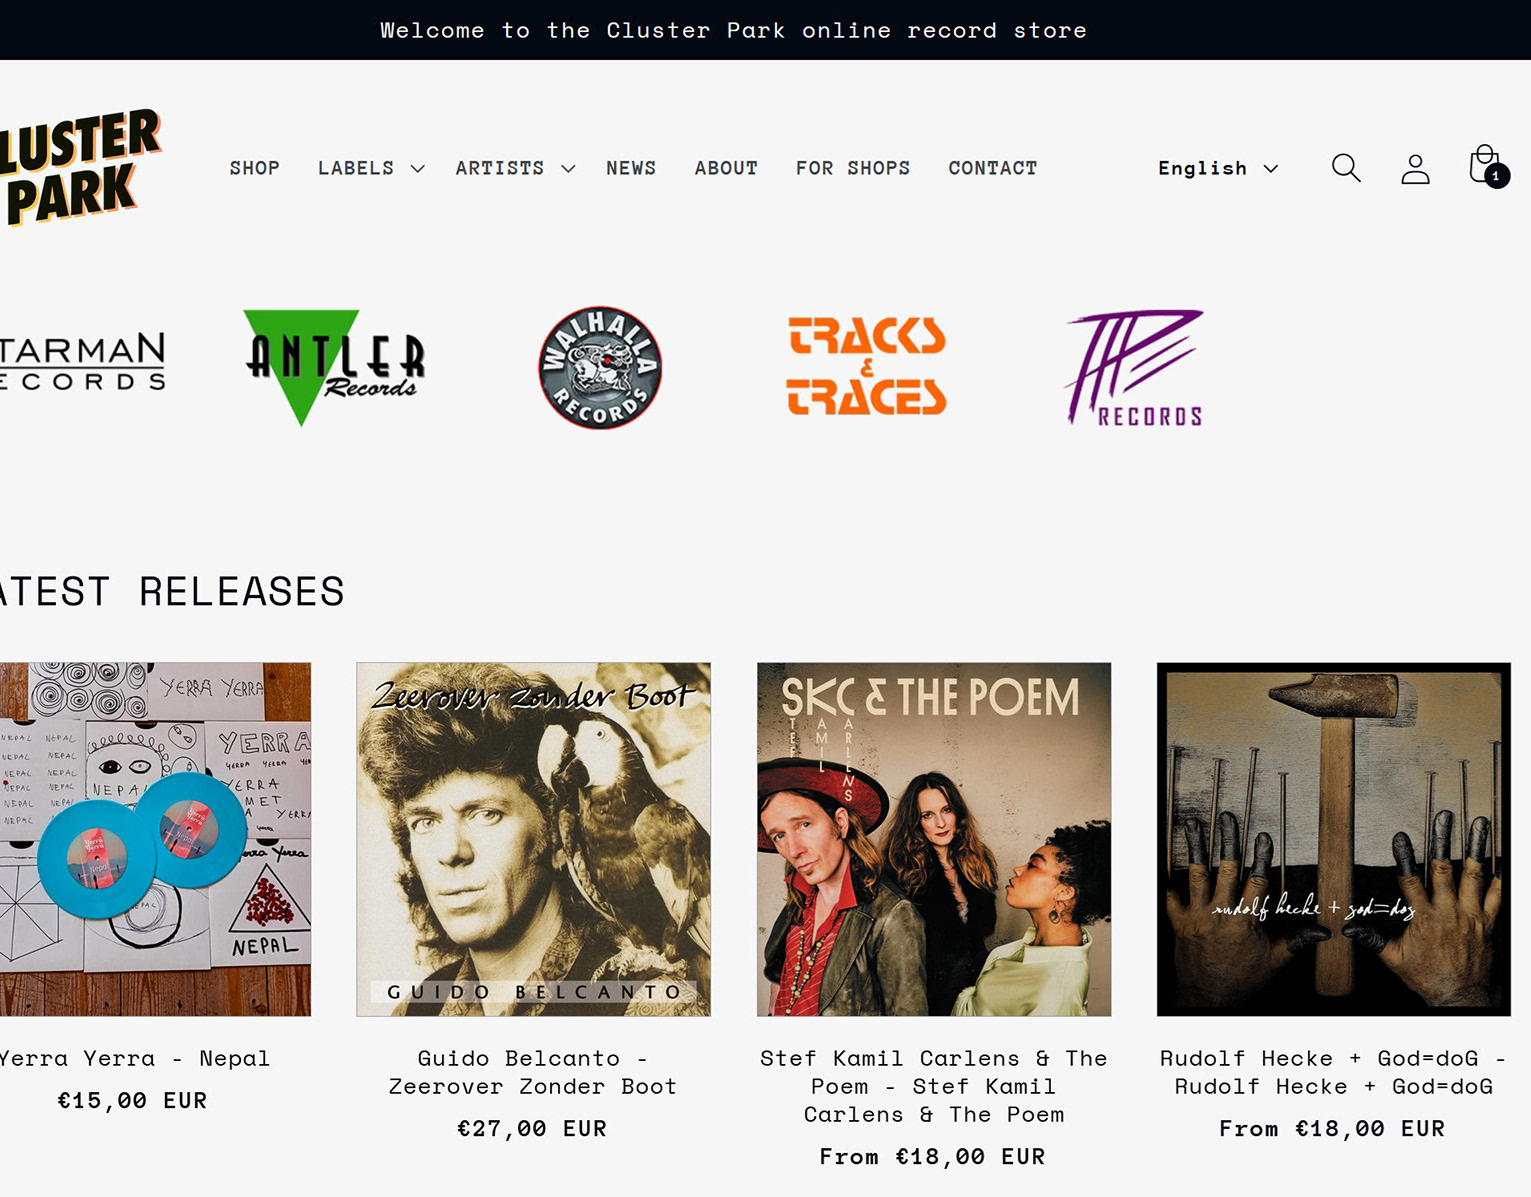The height and width of the screenshot is (1197, 1531).
Task: View the SKC & The Poem album cover
Action: (934, 839)
